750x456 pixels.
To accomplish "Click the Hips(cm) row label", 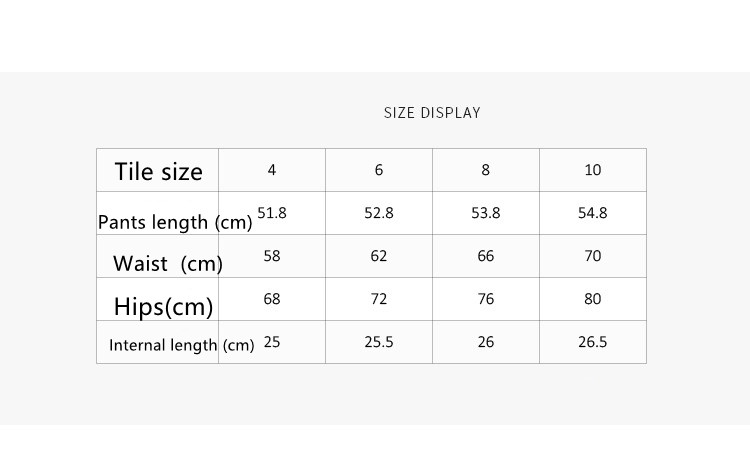I will click(163, 306).
